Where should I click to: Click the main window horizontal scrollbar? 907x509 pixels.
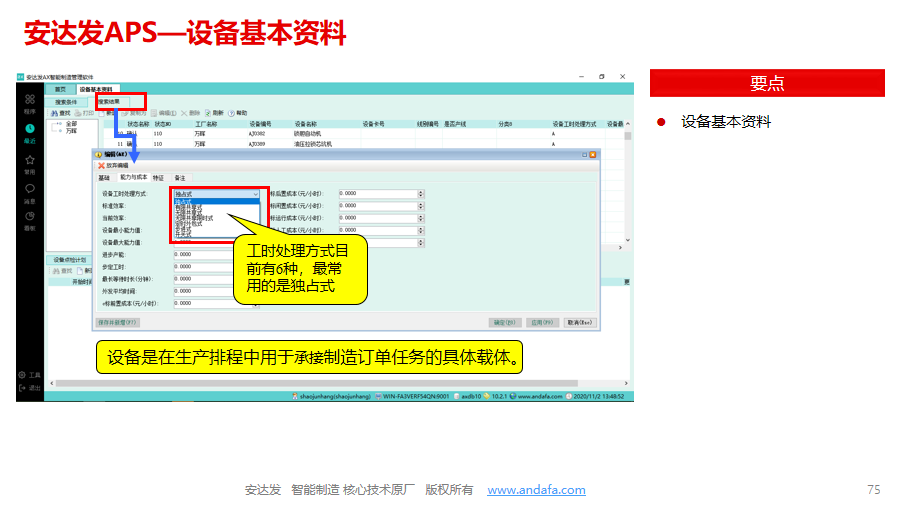click(x=316, y=383)
